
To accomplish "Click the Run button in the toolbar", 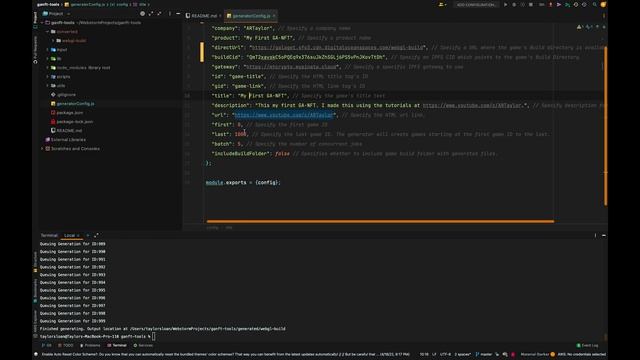I will click(506, 5).
